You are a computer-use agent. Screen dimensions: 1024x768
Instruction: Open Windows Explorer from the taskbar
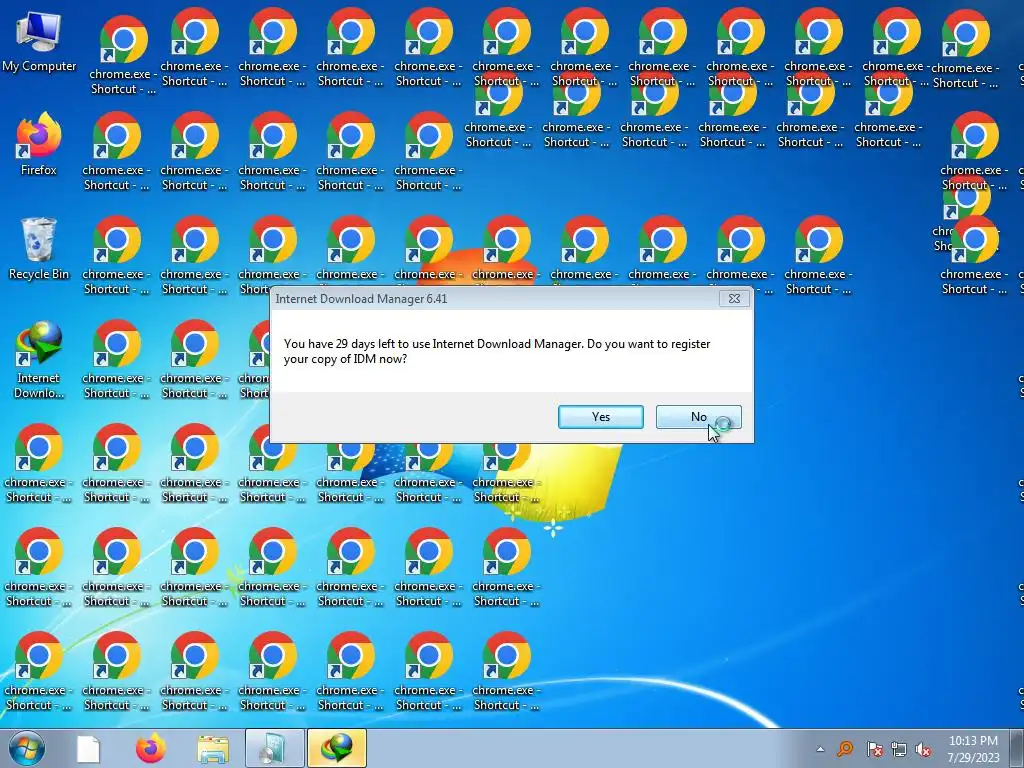[x=213, y=749]
